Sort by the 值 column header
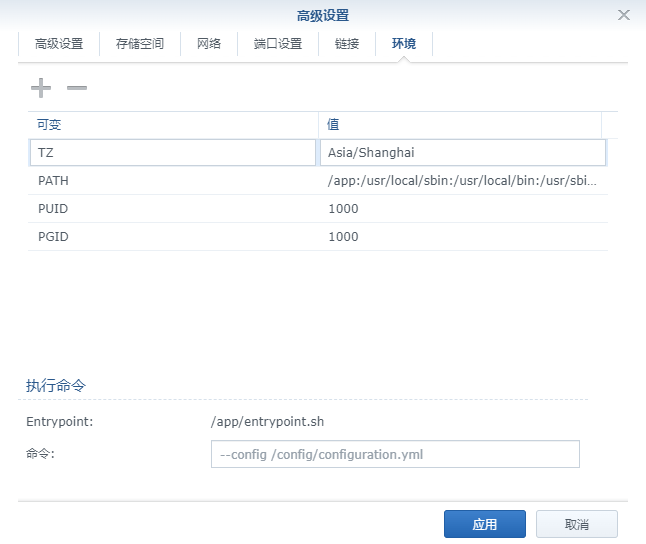The width and height of the screenshot is (646, 544). click(460, 124)
